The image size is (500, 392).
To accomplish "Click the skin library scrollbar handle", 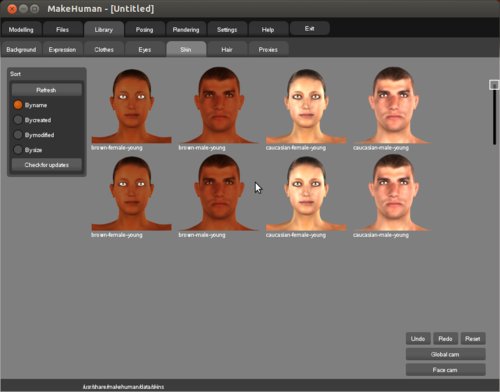I will coord(494,85).
